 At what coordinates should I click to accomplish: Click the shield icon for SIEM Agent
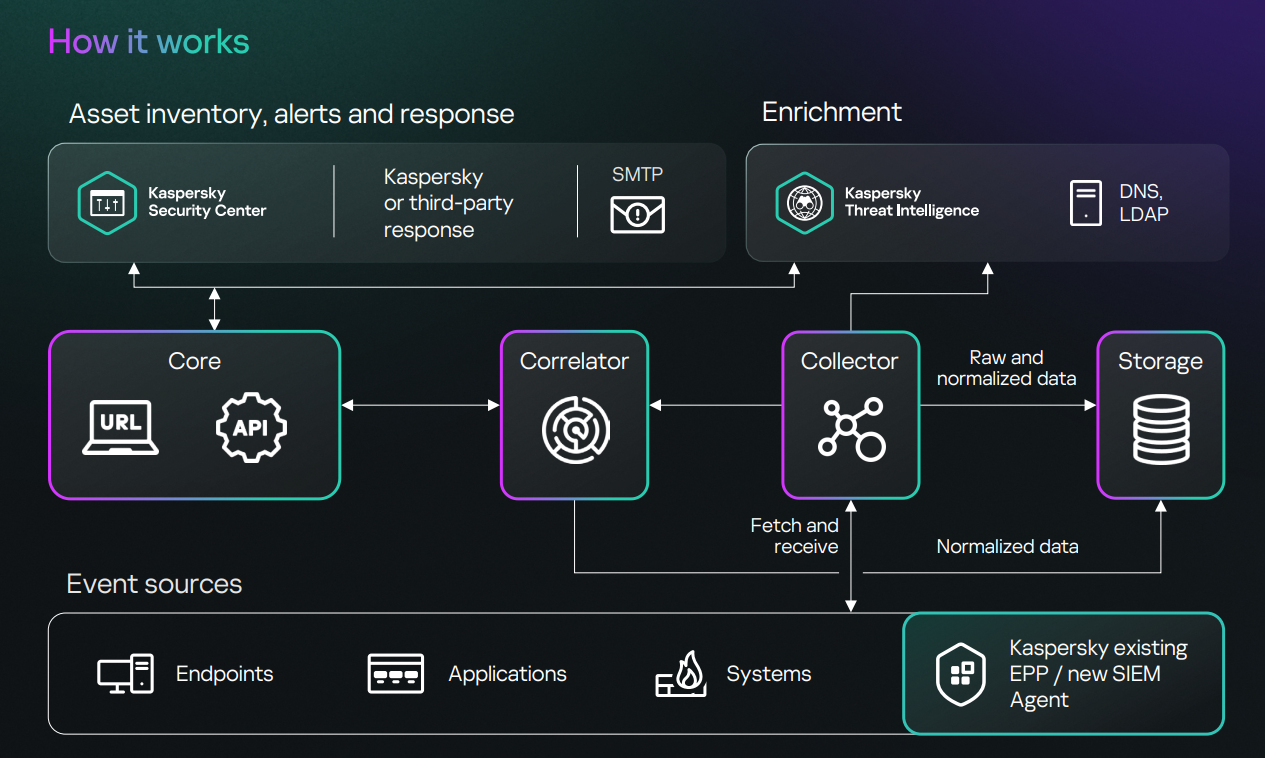click(960, 674)
